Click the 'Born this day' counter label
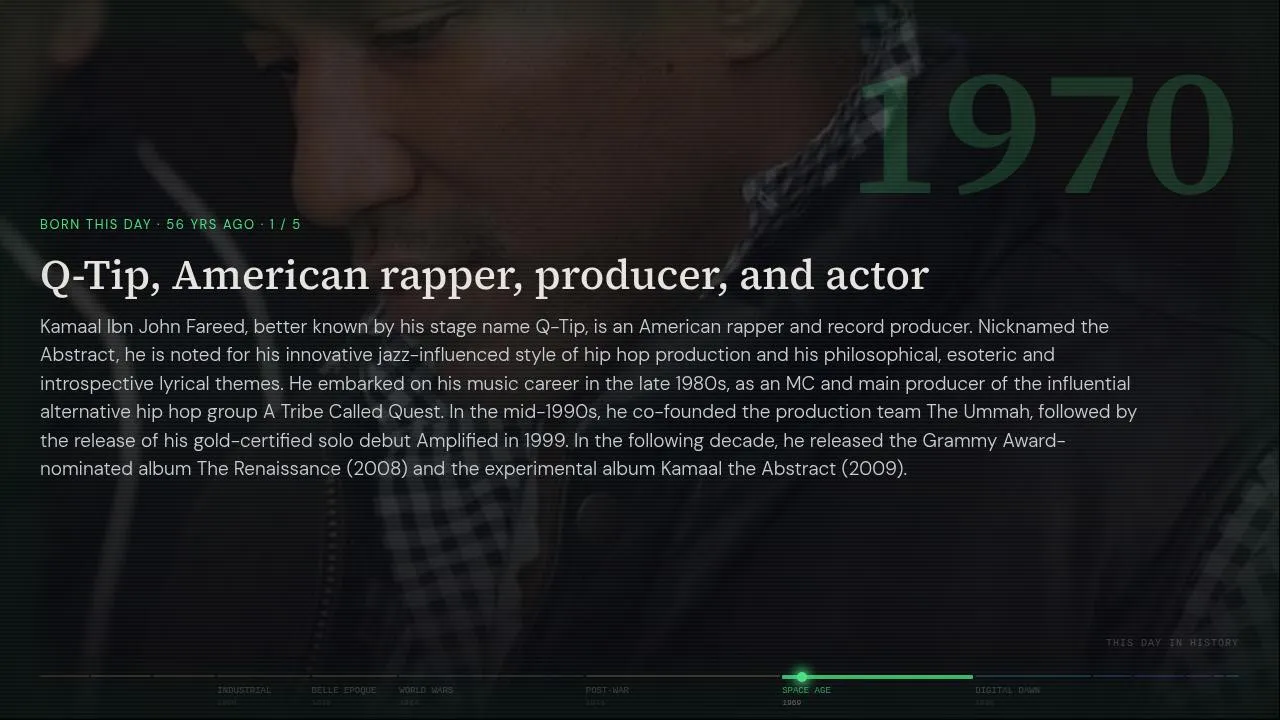1280x720 pixels. click(170, 224)
